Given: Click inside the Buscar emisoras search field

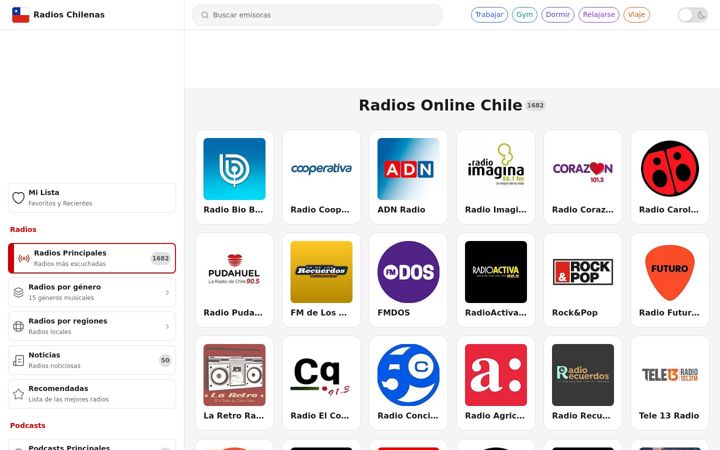Looking at the screenshot, I should click(317, 15).
